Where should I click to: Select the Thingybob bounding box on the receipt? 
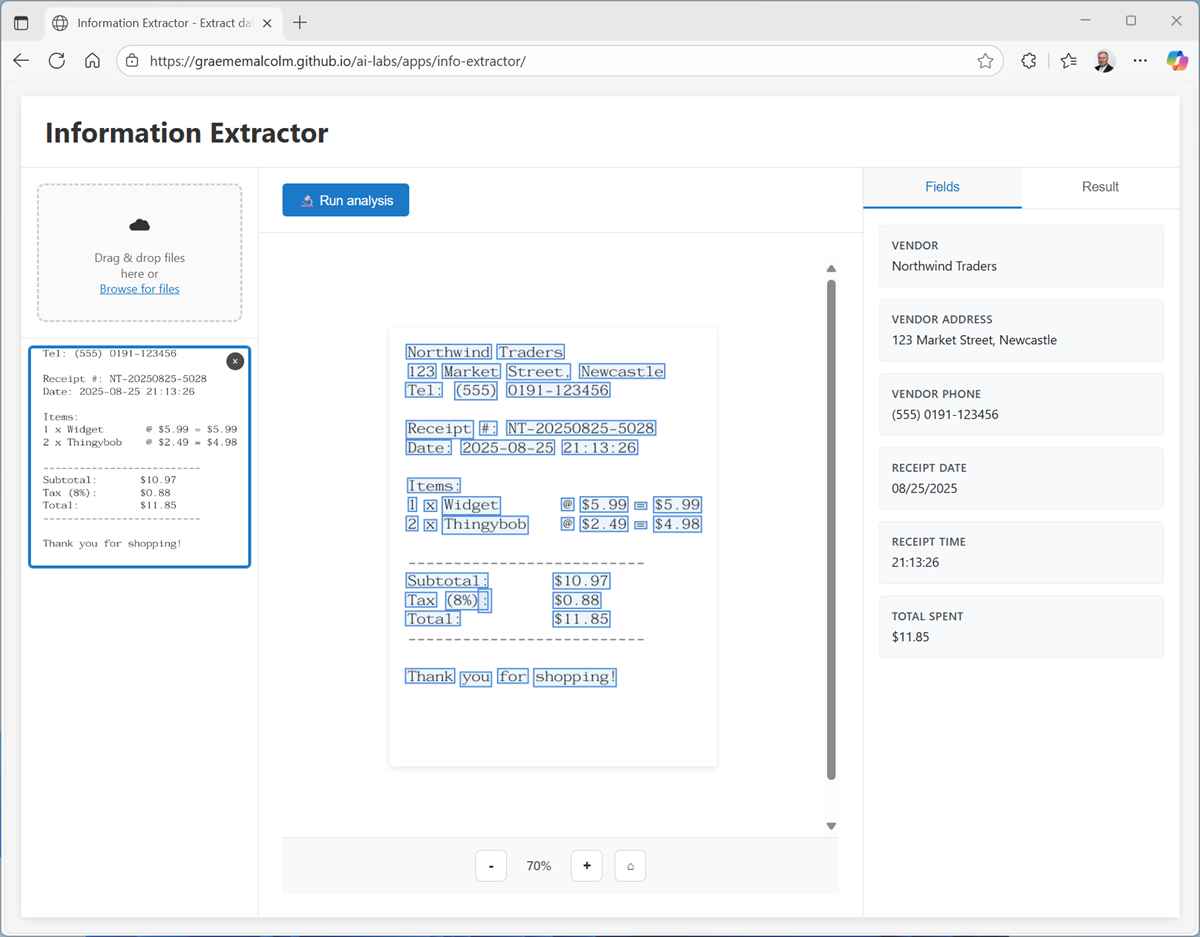(x=485, y=523)
